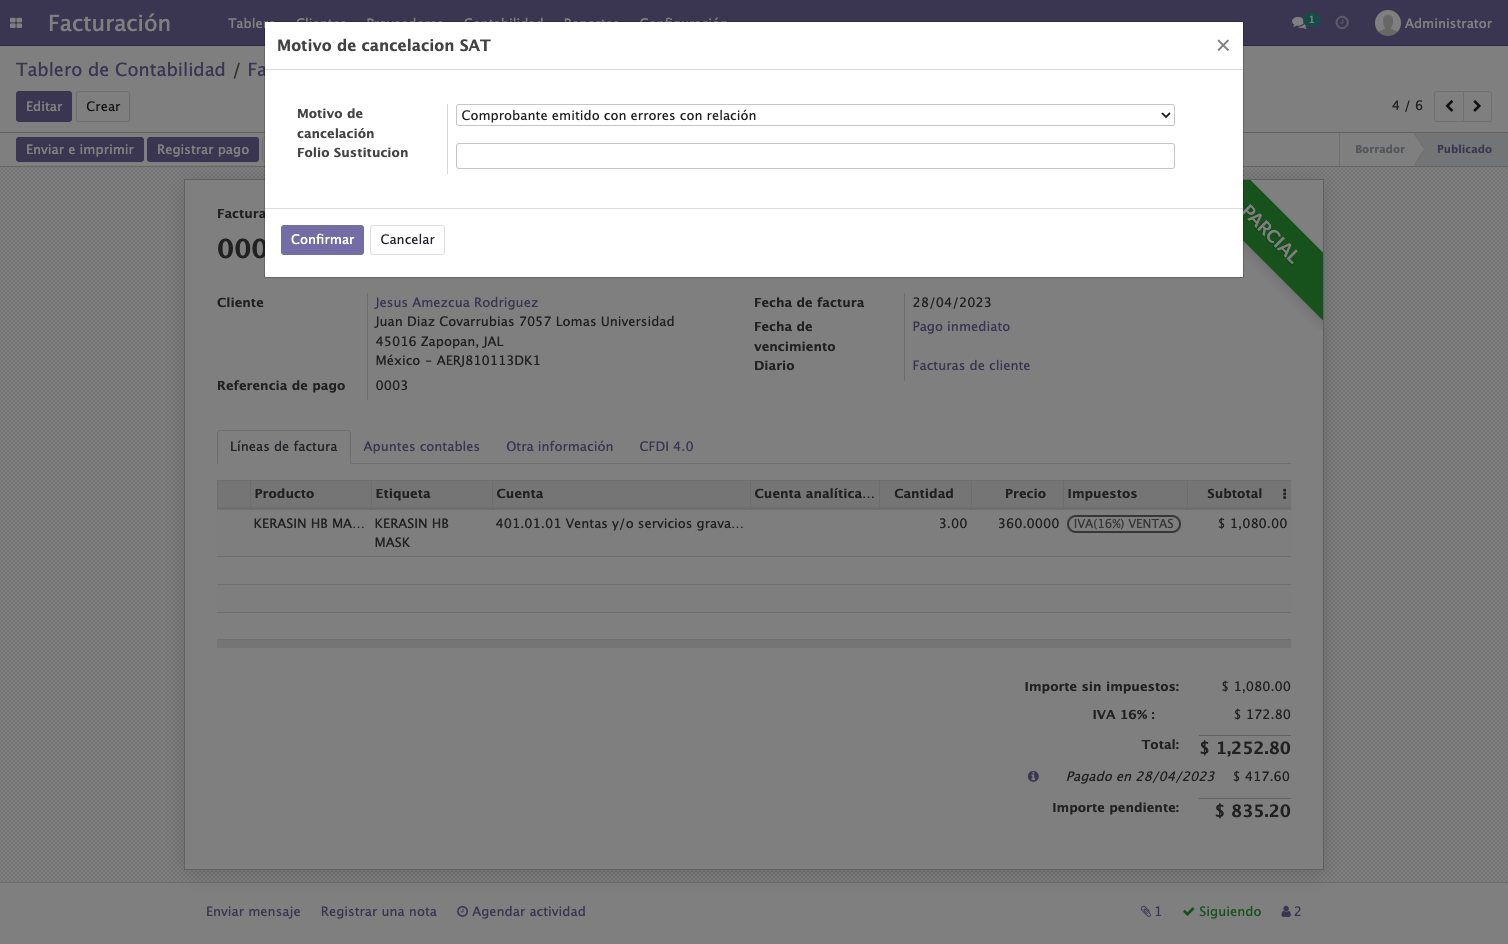
Task: Confirm the cancellation reason
Action: (x=322, y=240)
